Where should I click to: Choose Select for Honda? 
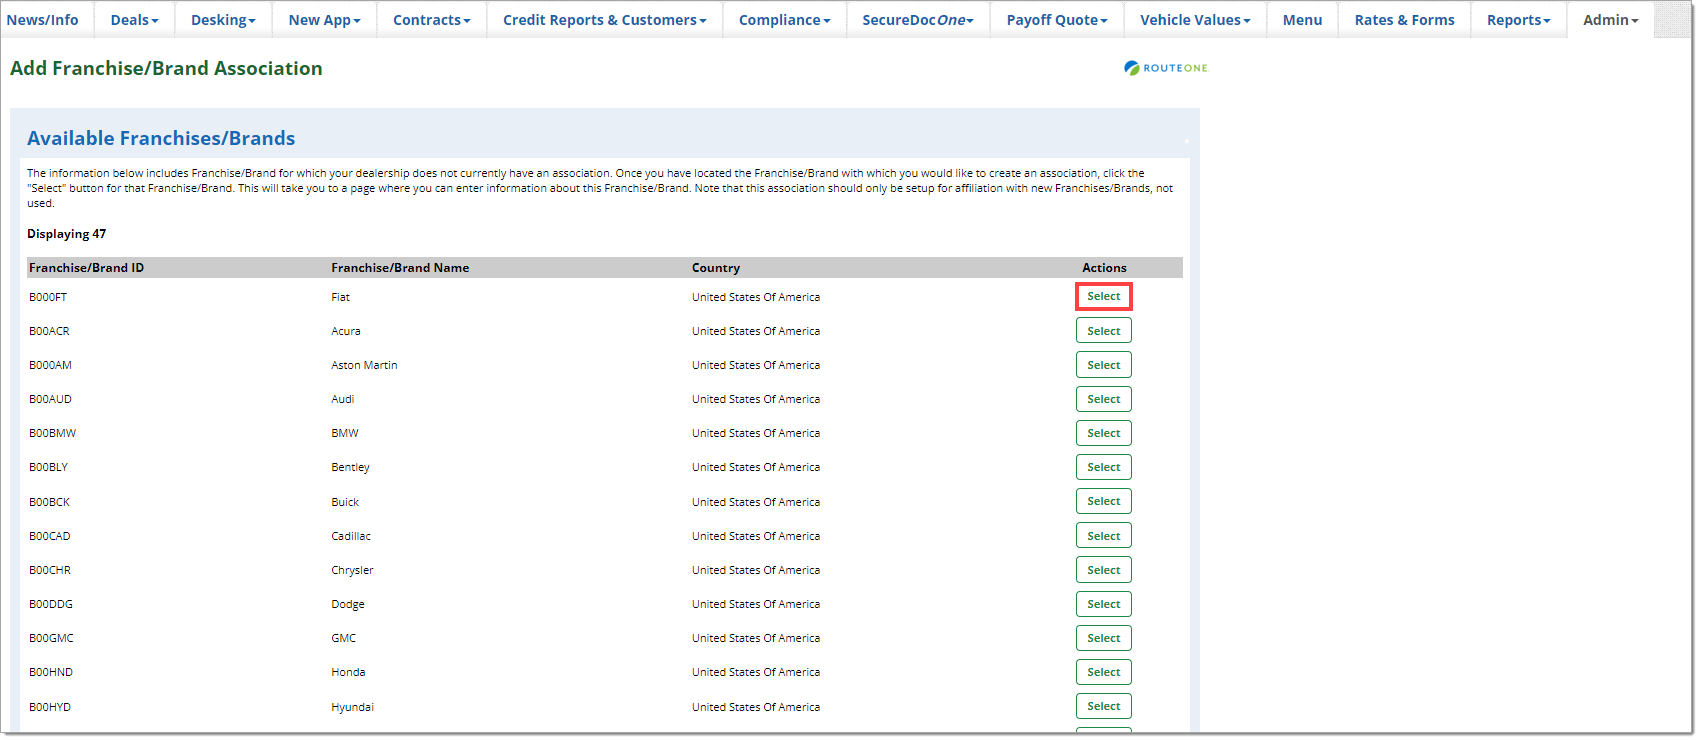point(1103,672)
